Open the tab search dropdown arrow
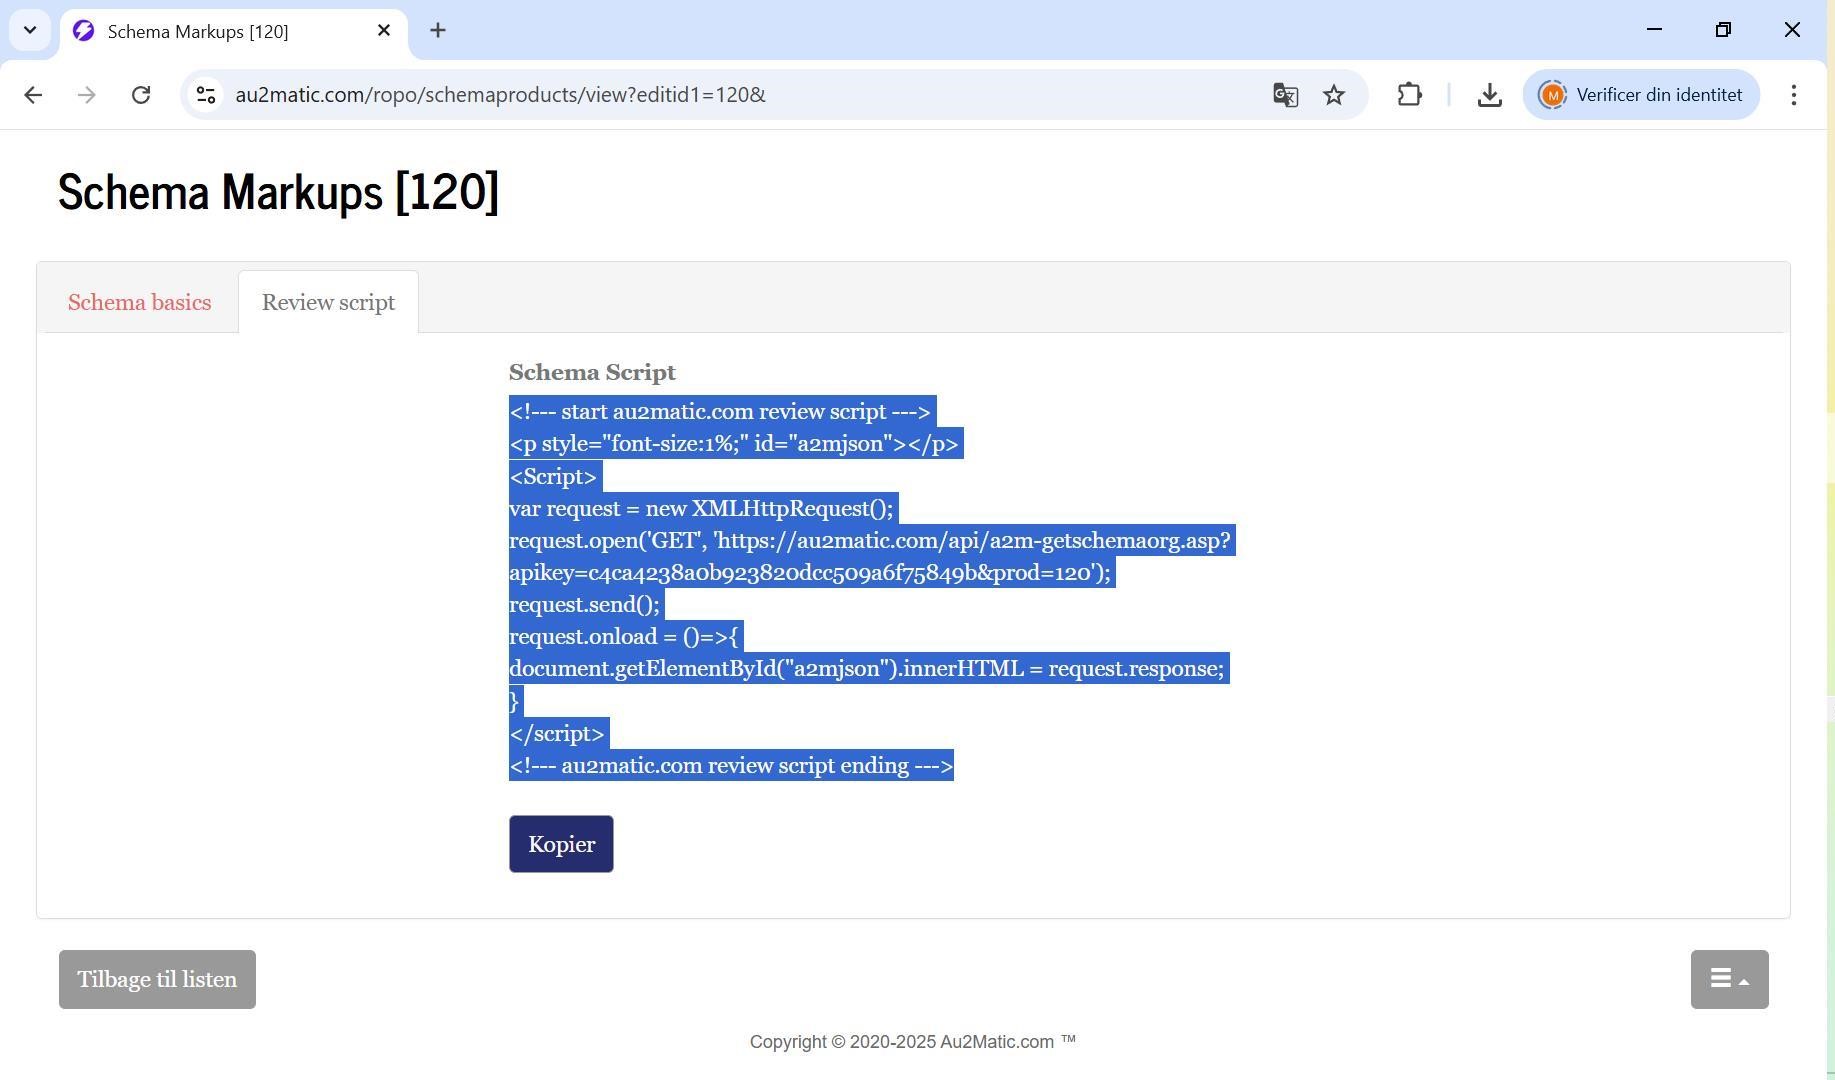The image size is (1835, 1080). pos(30,30)
